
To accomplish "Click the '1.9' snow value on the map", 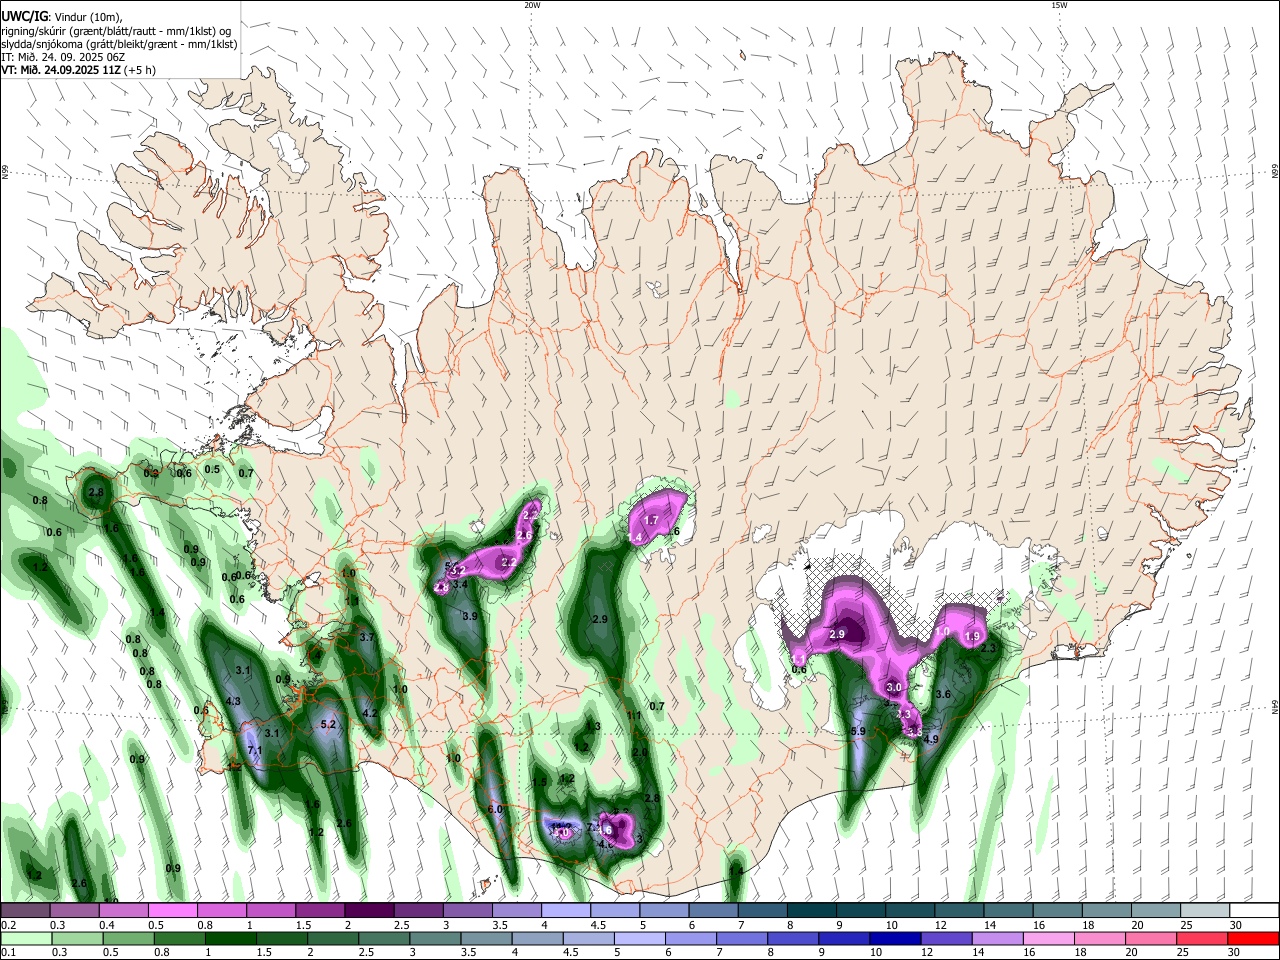I will pos(972,637).
